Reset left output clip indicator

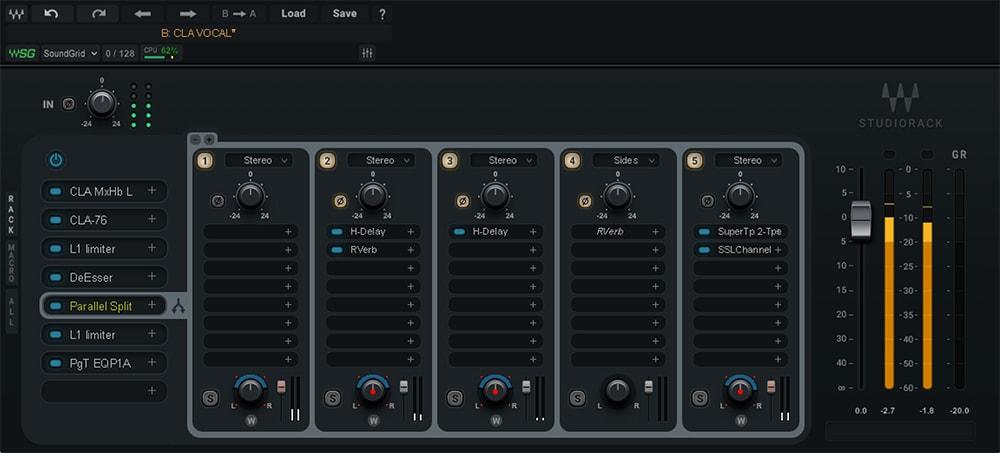click(x=889, y=155)
